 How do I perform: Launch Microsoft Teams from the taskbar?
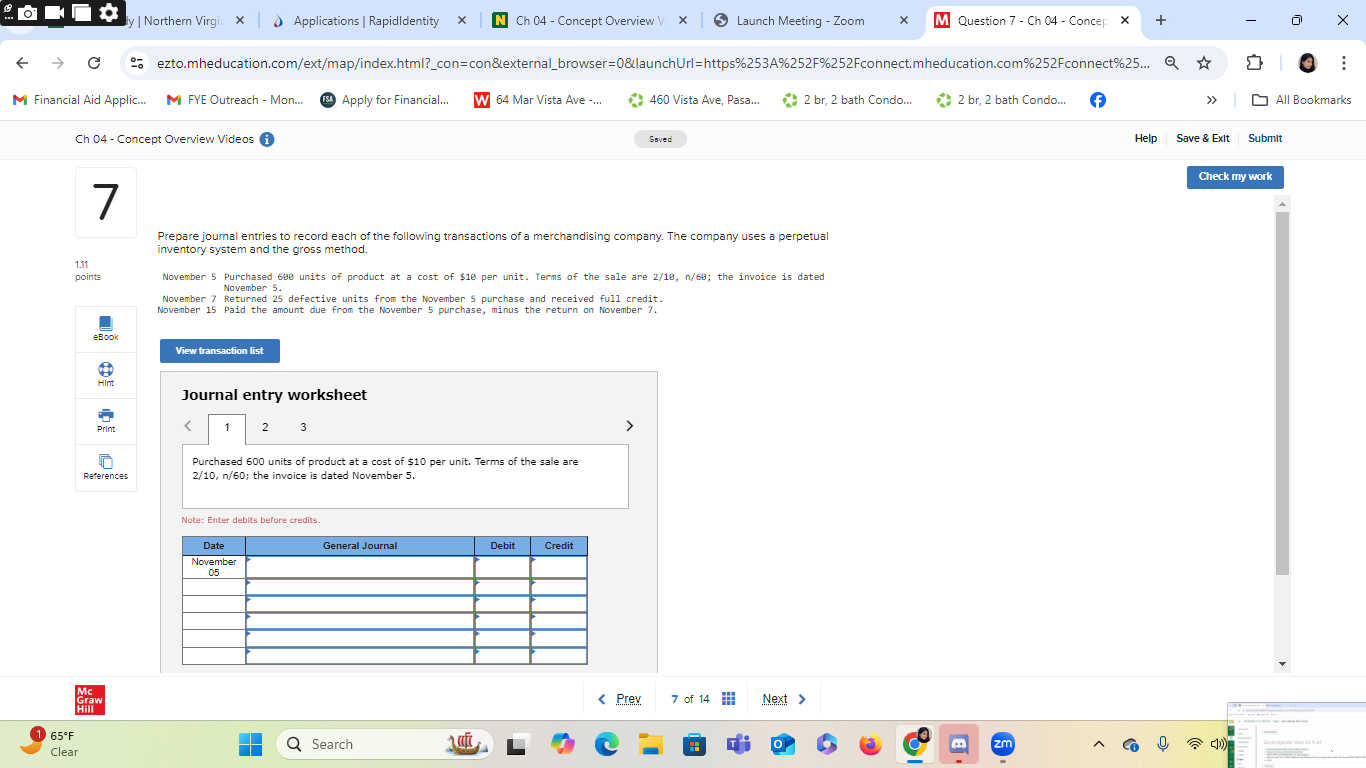(x=738, y=744)
